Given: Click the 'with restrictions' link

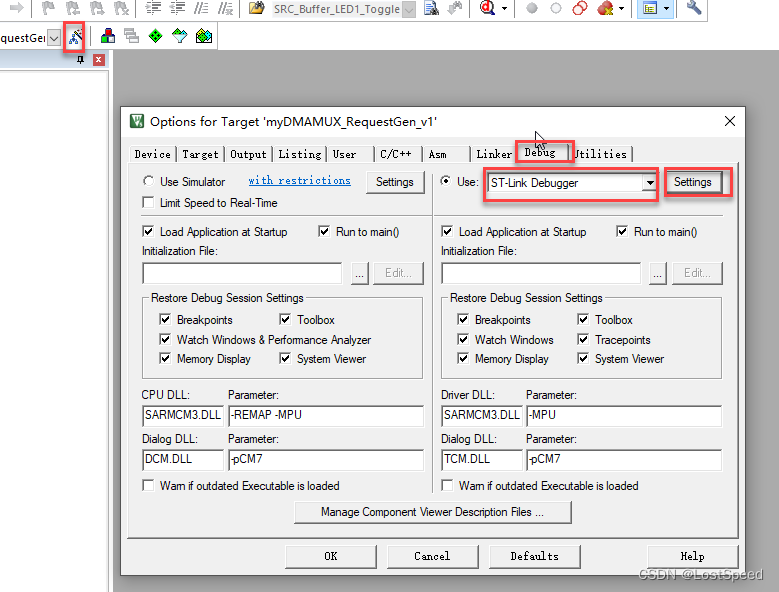Looking at the screenshot, I should pos(300,180).
